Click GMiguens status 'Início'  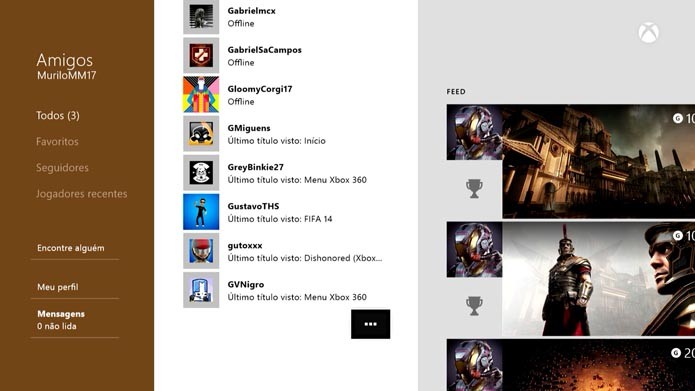click(x=277, y=141)
